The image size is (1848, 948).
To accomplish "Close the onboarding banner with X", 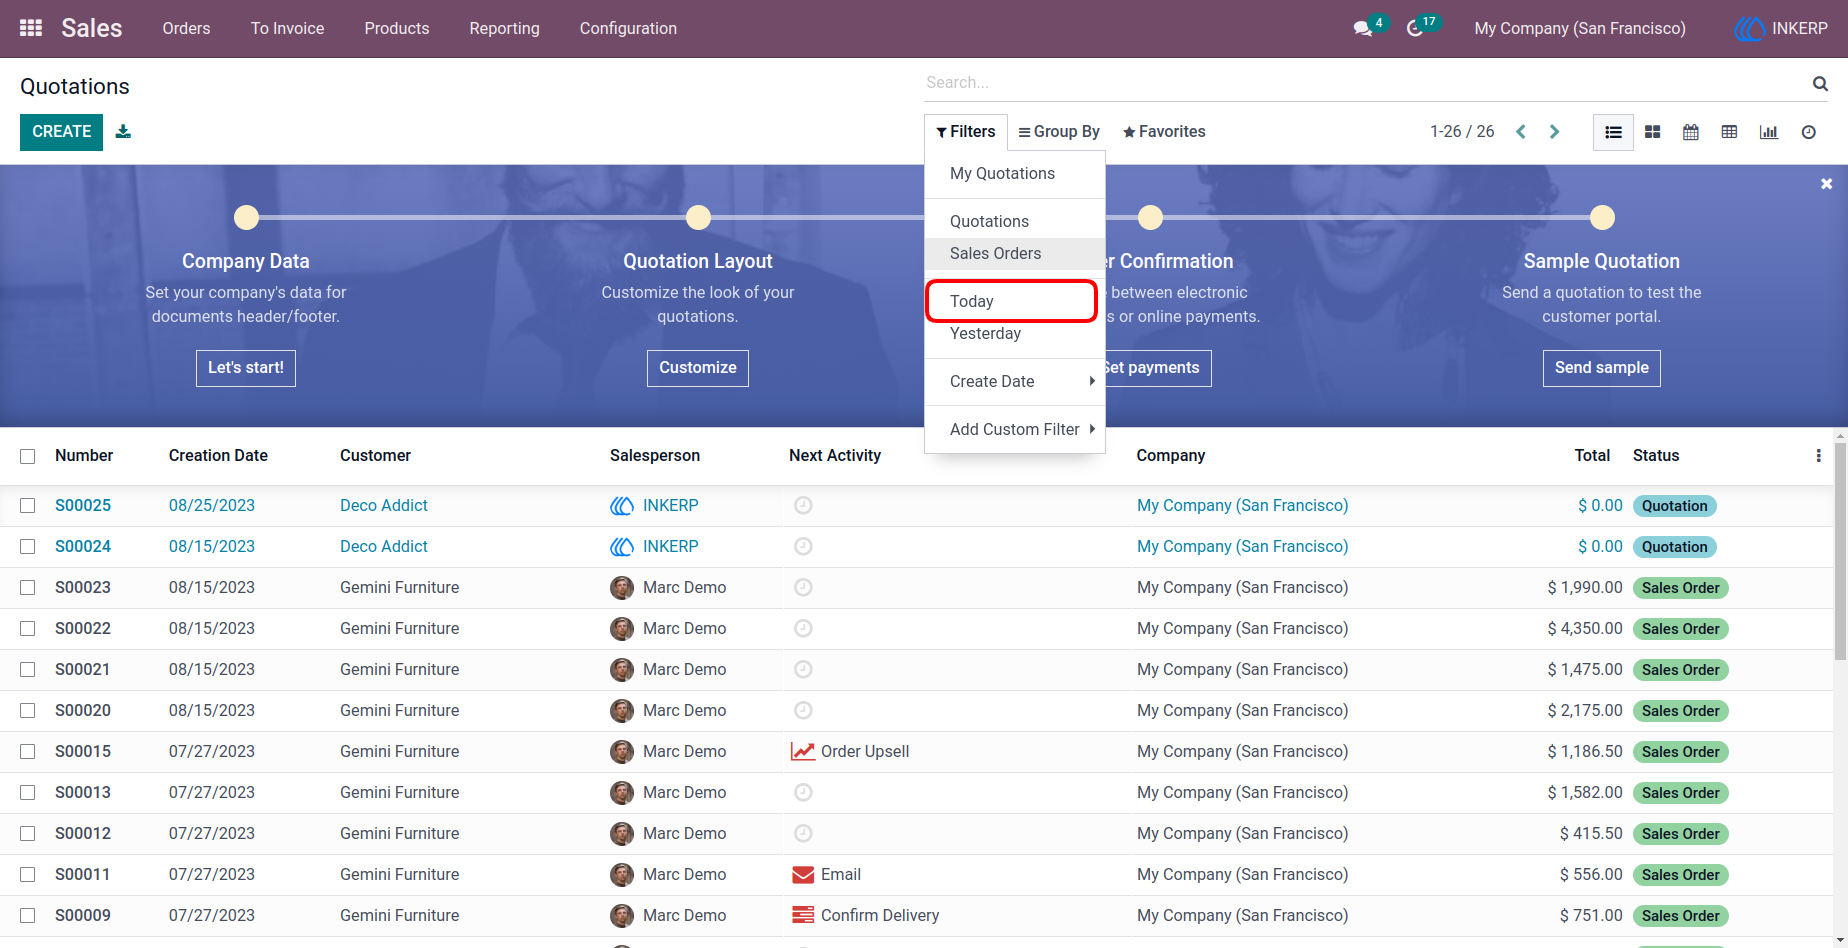I will pyautogui.click(x=1826, y=184).
